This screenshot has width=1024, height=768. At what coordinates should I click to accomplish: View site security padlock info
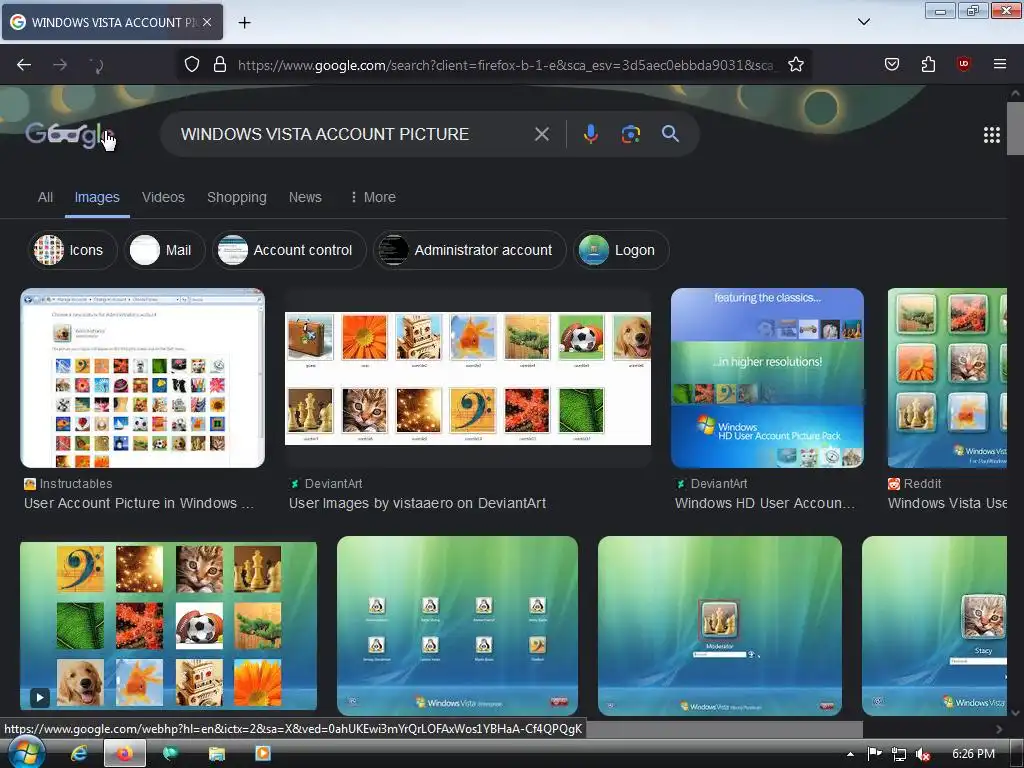[220, 64]
